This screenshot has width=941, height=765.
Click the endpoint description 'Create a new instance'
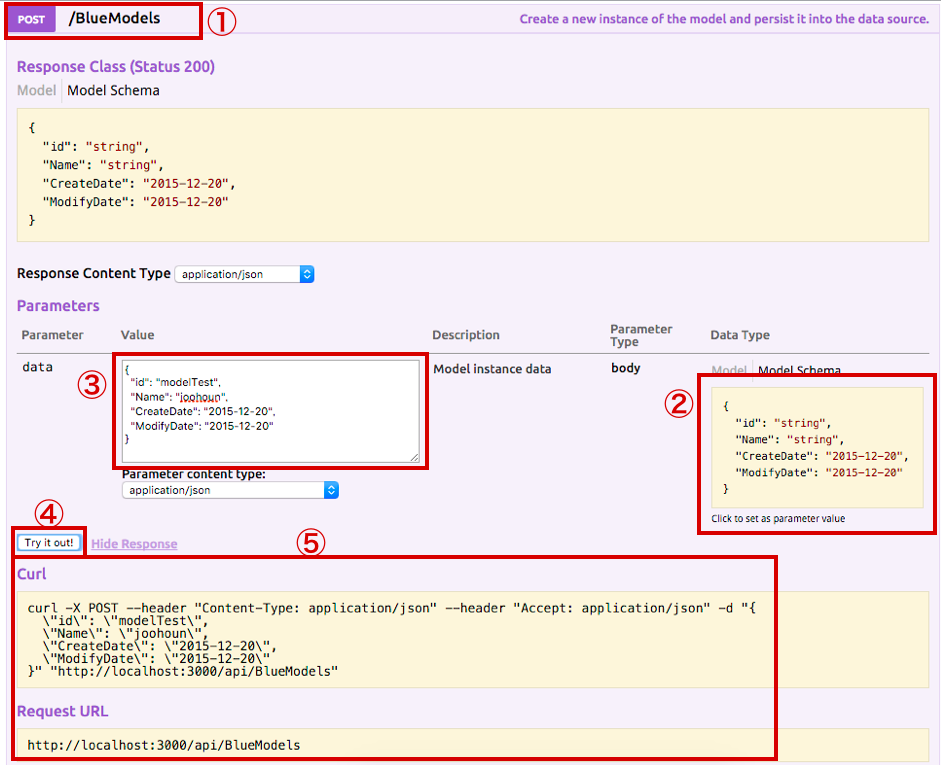point(724,19)
